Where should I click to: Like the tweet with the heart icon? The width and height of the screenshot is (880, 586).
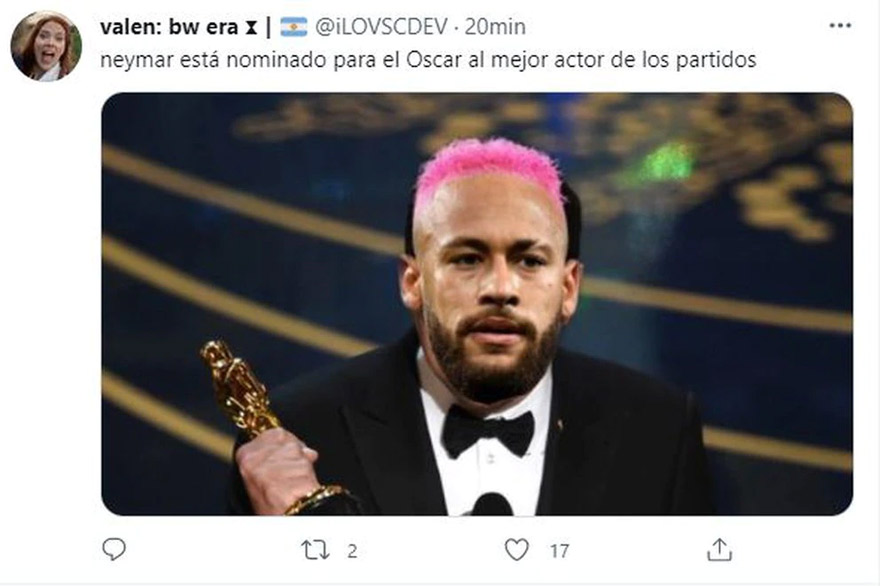pos(516,550)
